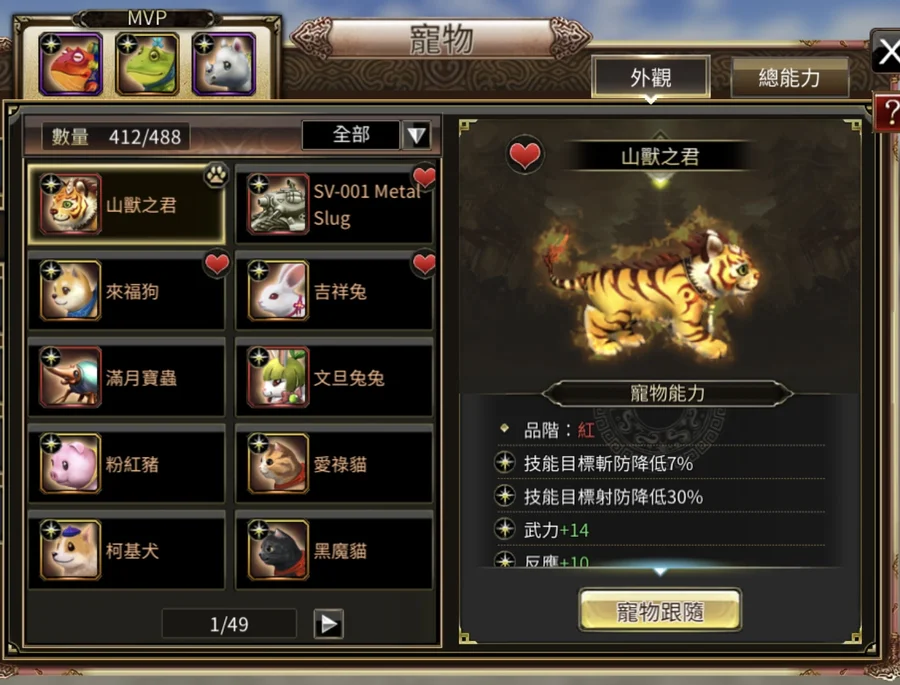This screenshot has width=900, height=685.
Task: Choose the 粉紅豬 pet icon
Action: click(70, 464)
